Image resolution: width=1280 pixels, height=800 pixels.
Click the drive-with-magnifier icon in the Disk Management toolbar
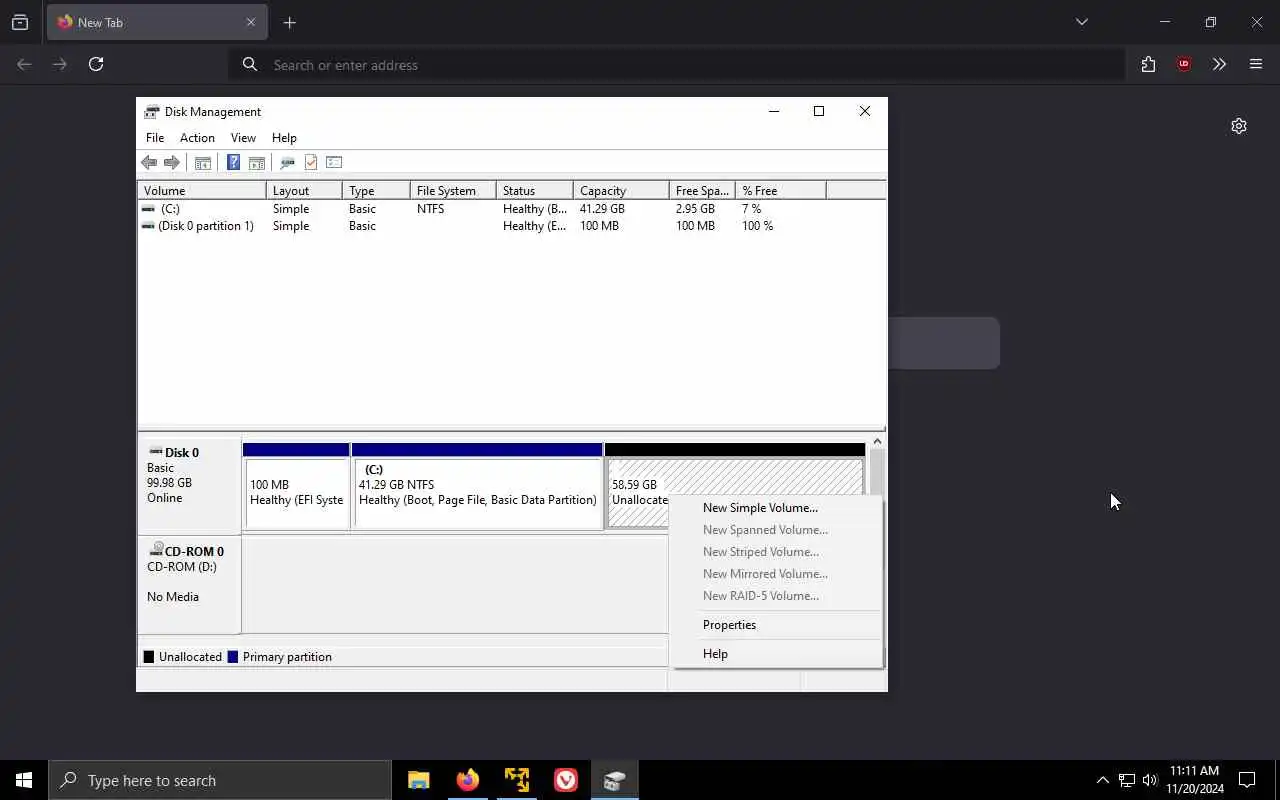coord(288,162)
